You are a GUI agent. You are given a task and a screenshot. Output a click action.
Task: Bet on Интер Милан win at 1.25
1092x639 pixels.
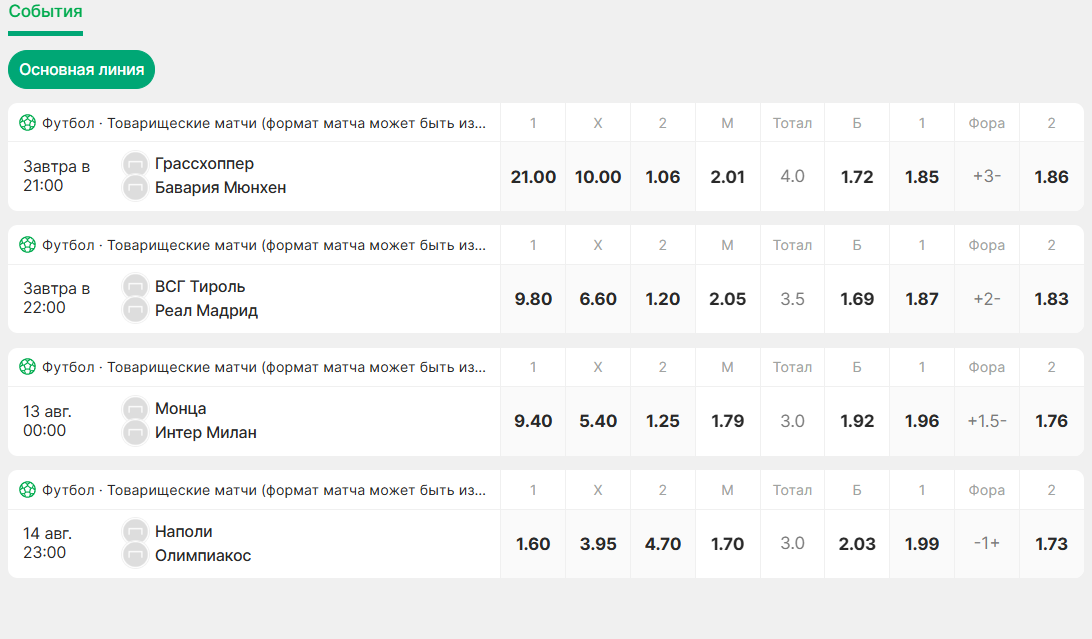(662, 421)
